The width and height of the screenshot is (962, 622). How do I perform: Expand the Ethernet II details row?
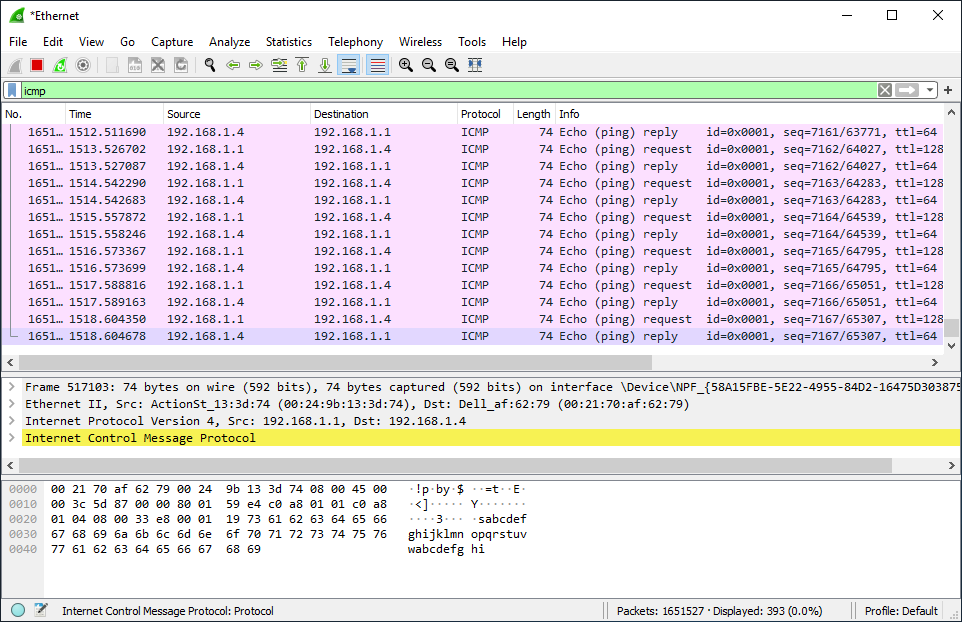tap(12, 404)
